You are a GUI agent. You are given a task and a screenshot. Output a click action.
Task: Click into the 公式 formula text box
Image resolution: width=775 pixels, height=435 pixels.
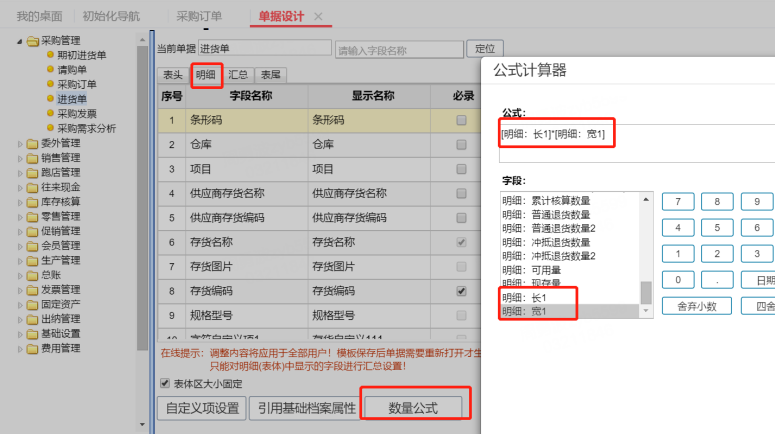tap(638, 143)
